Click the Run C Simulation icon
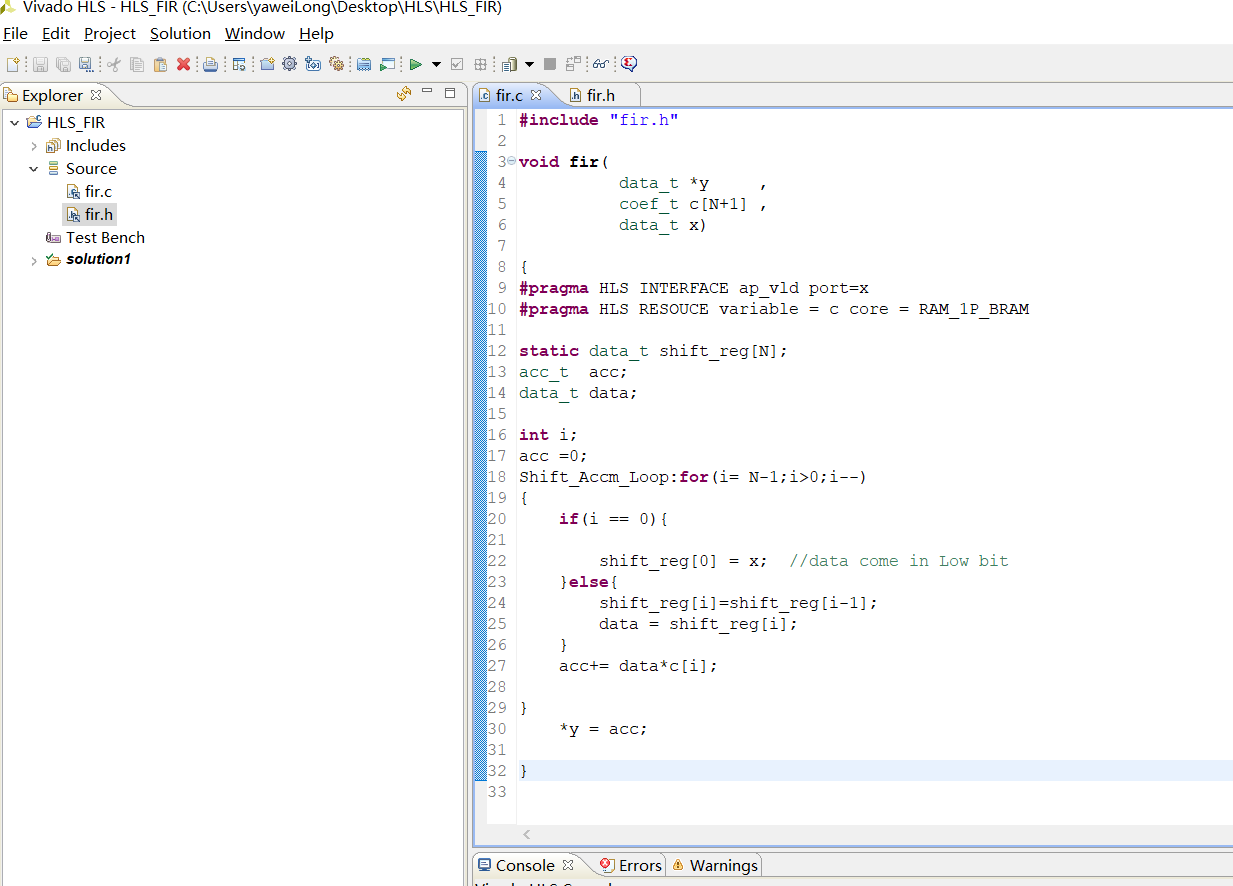1233x886 pixels. (x=363, y=64)
